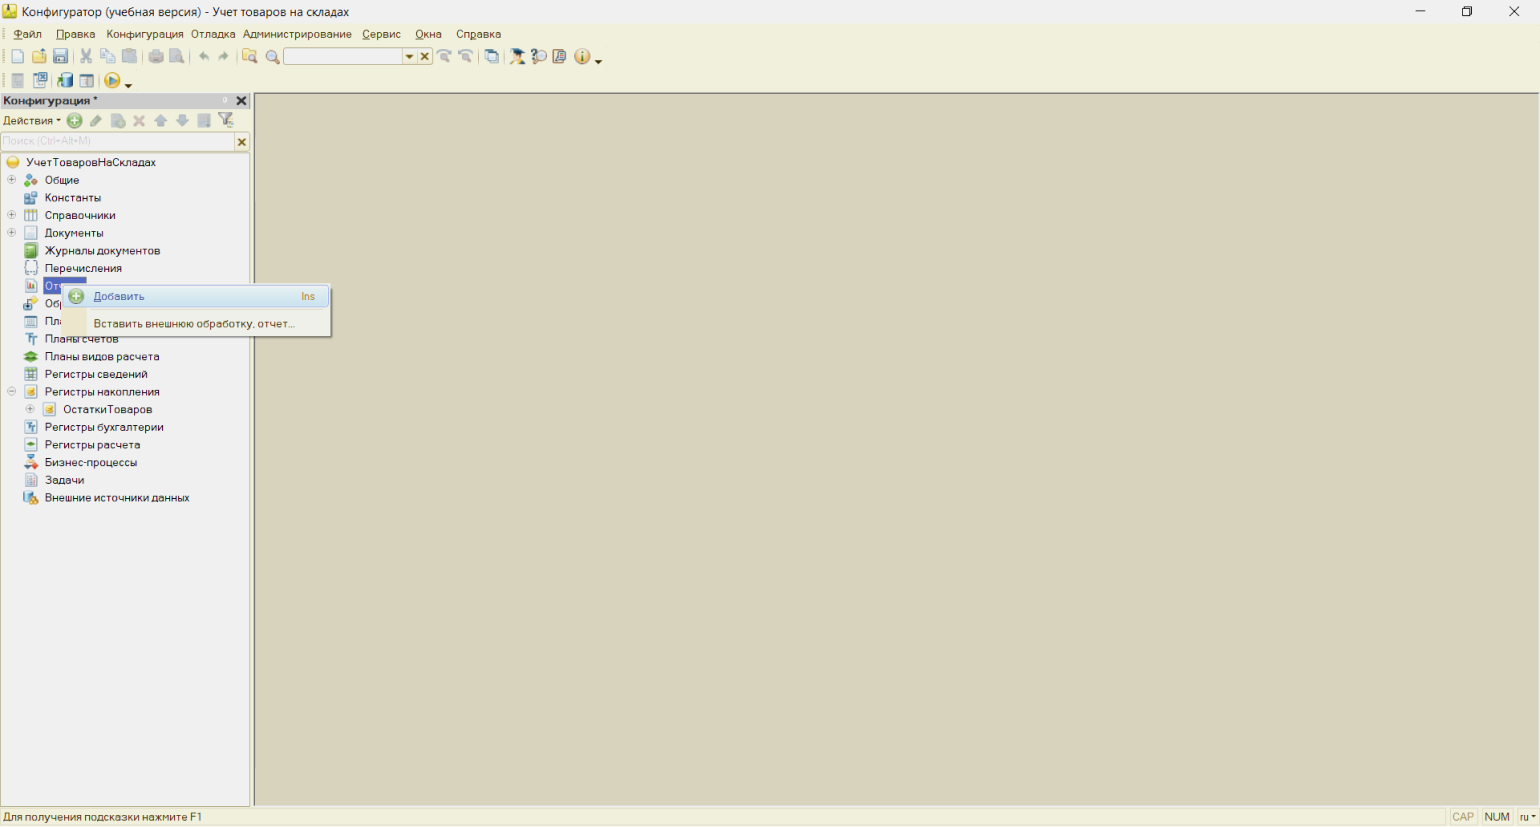Open the Сервис menu
The width and height of the screenshot is (1540, 827).
(x=382, y=34)
